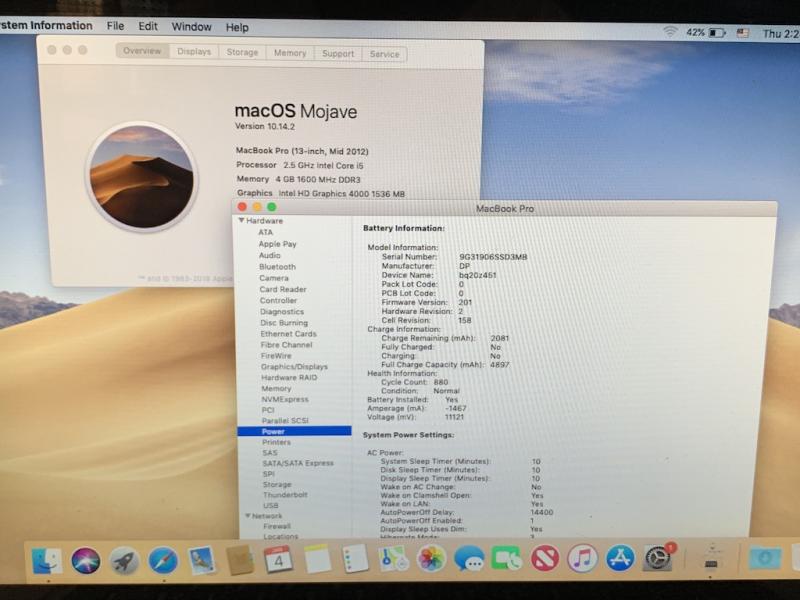Viewport: 800px width, 600px height.
Task: Switch to the Storage tab
Action: [x=242, y=52]
